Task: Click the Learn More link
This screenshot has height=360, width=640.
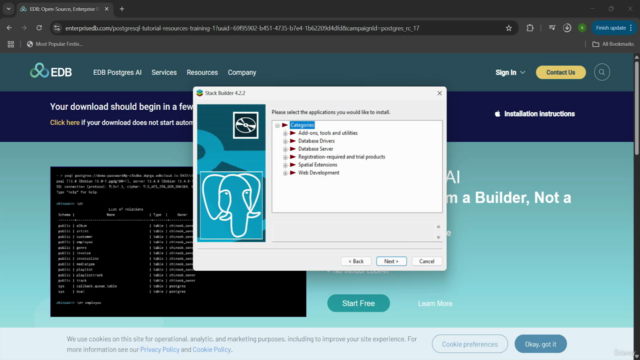Action: 435,304
